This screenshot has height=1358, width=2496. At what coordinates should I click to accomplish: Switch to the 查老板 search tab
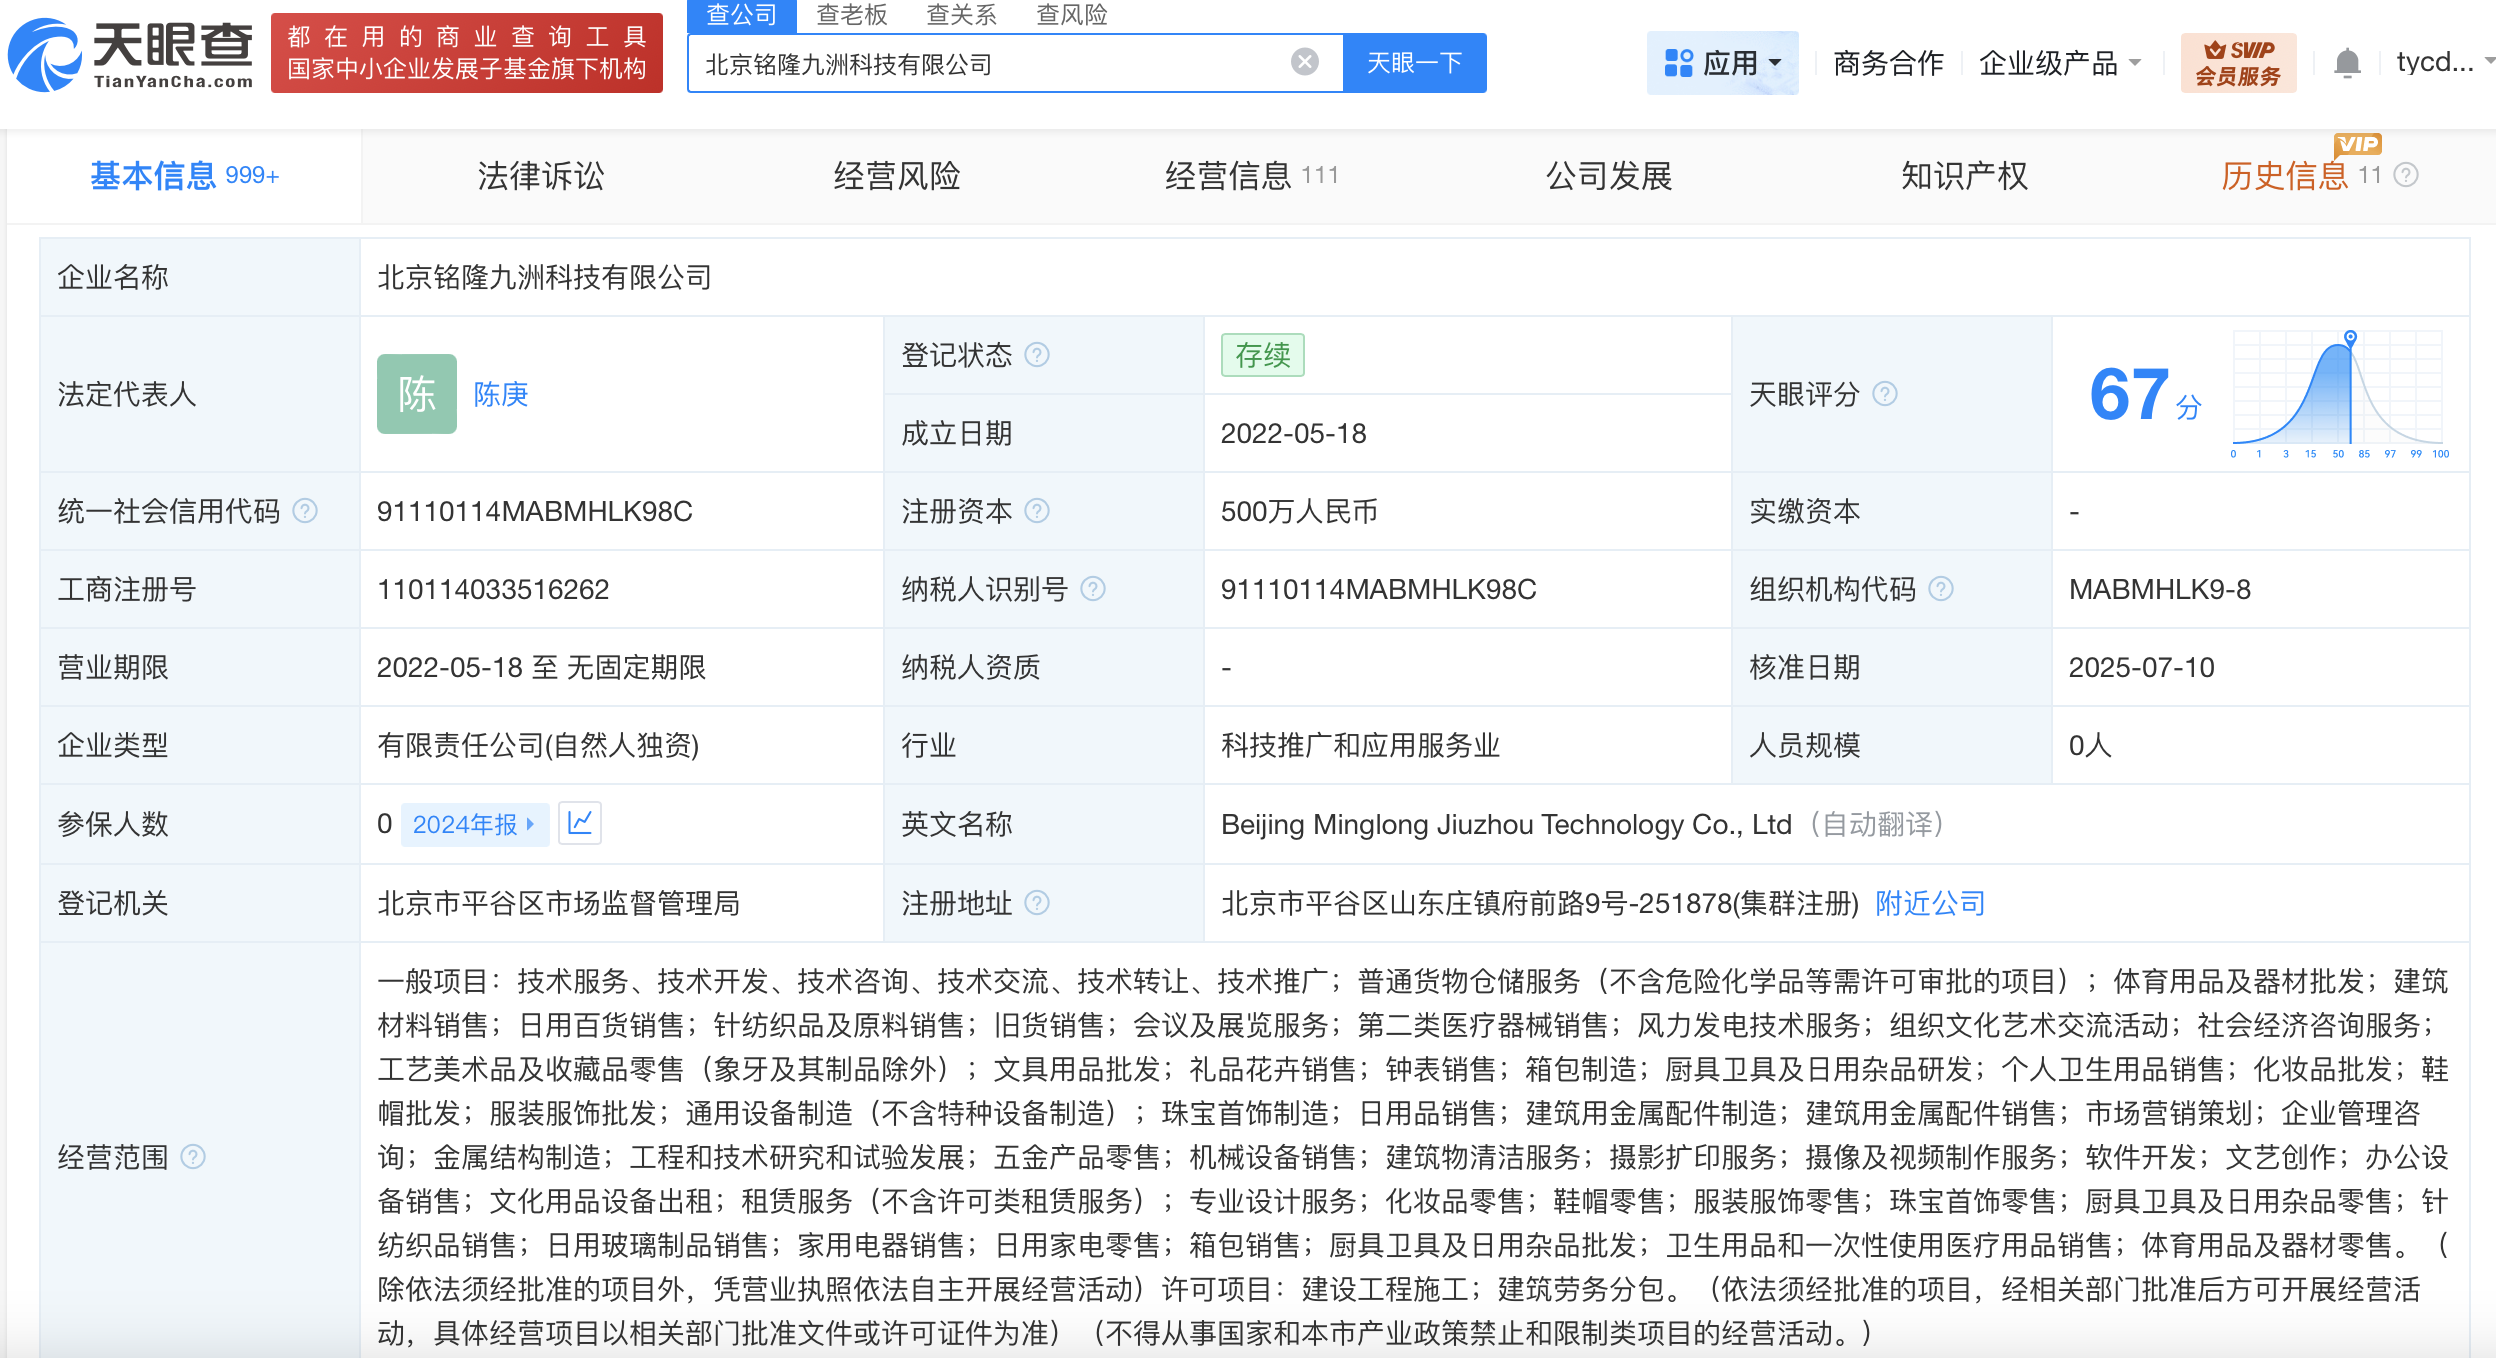click(x=851, y=15)
